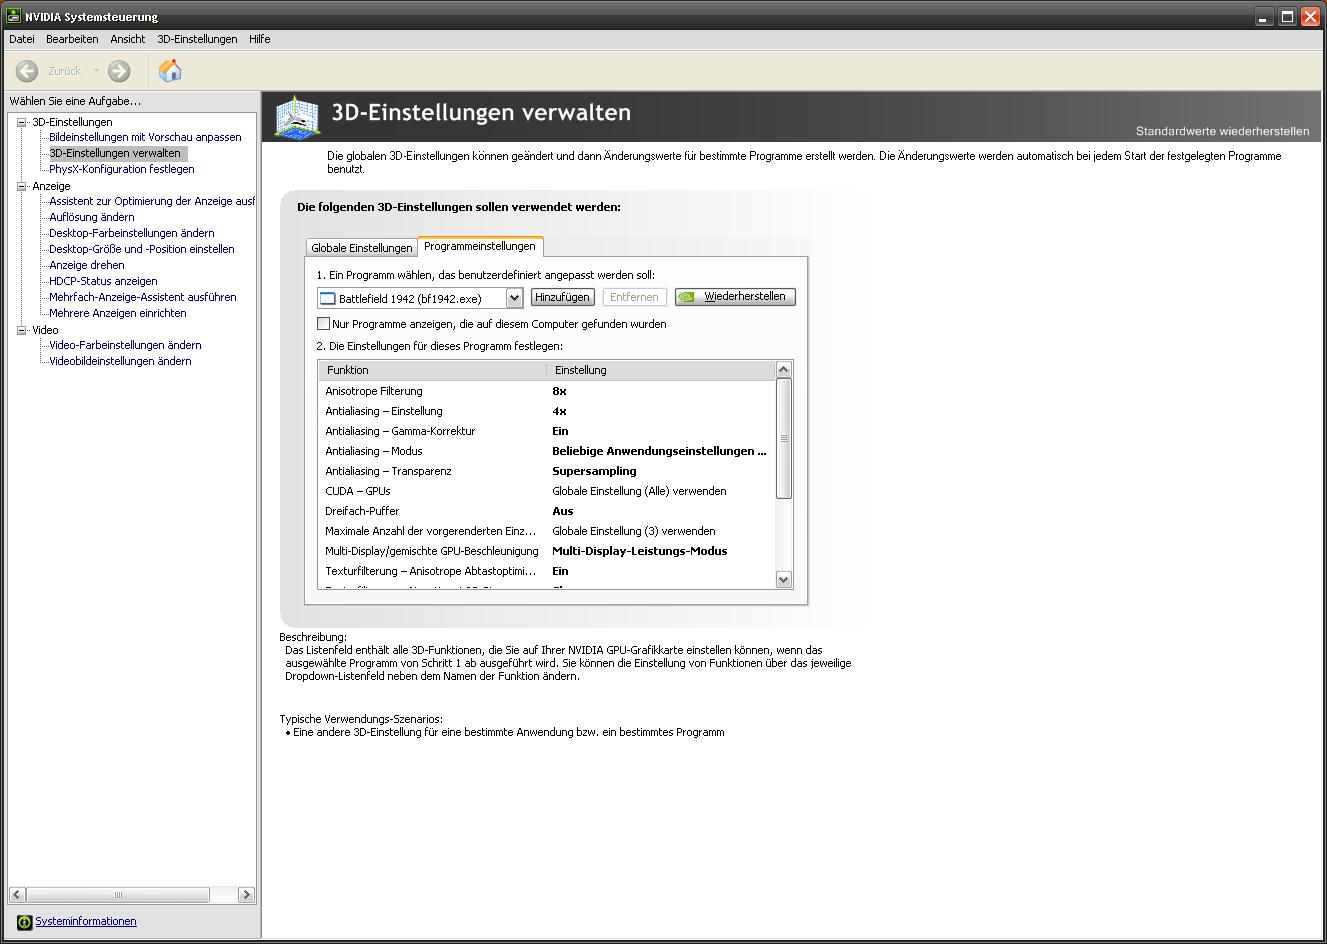Click the NVIDIA title bar icon

click(x=14, y=16)
